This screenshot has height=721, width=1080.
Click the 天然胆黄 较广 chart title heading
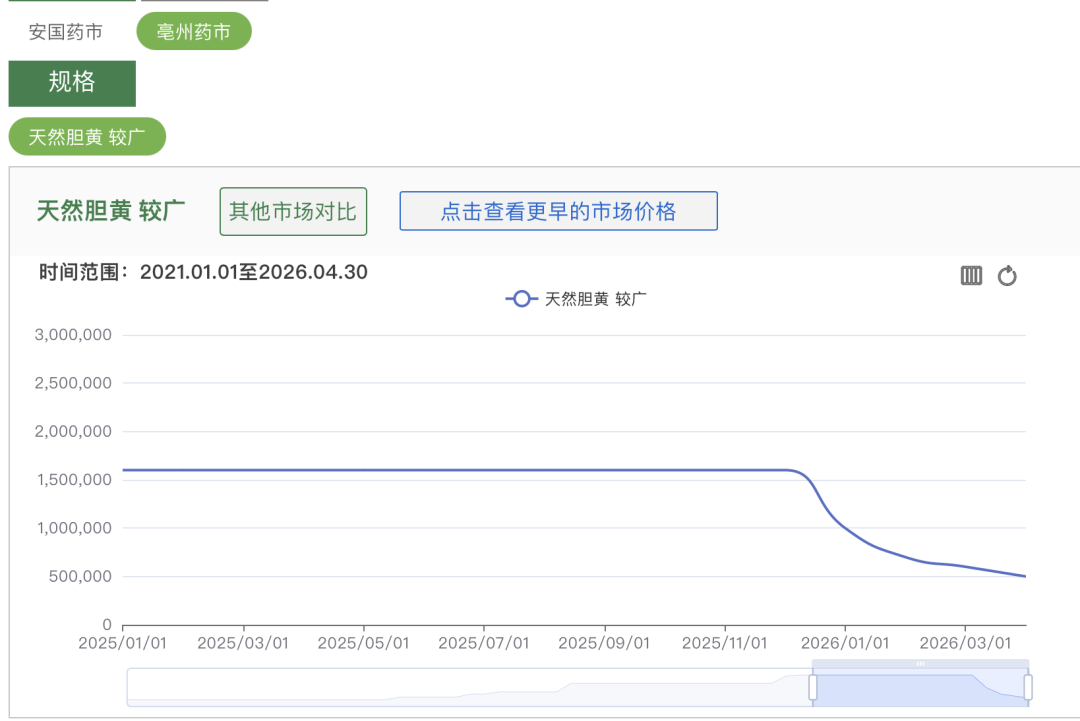tap(111, 212)
